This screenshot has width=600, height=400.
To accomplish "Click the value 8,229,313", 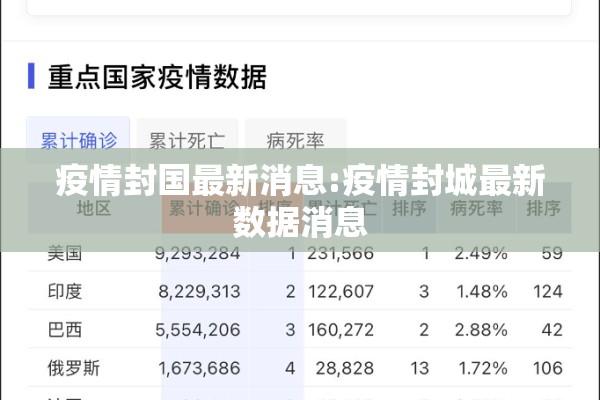I will 199,292.
